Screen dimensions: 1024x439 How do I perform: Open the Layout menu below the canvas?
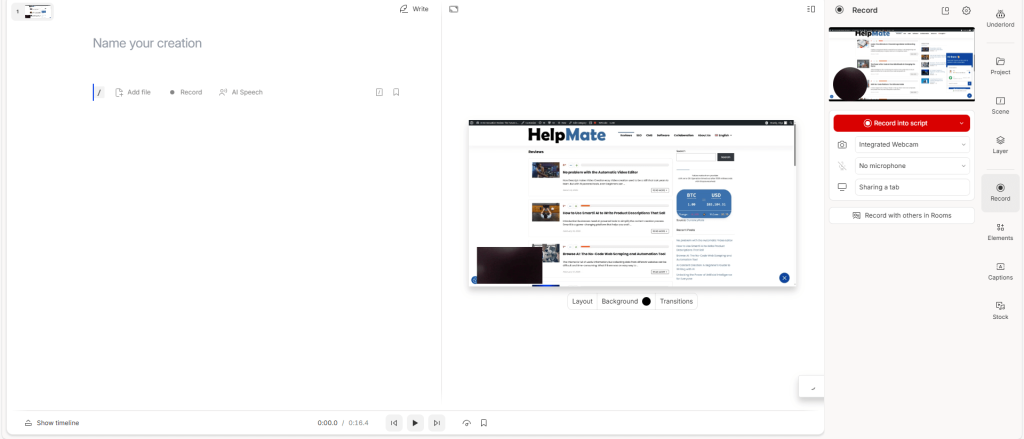click(582, 301)
